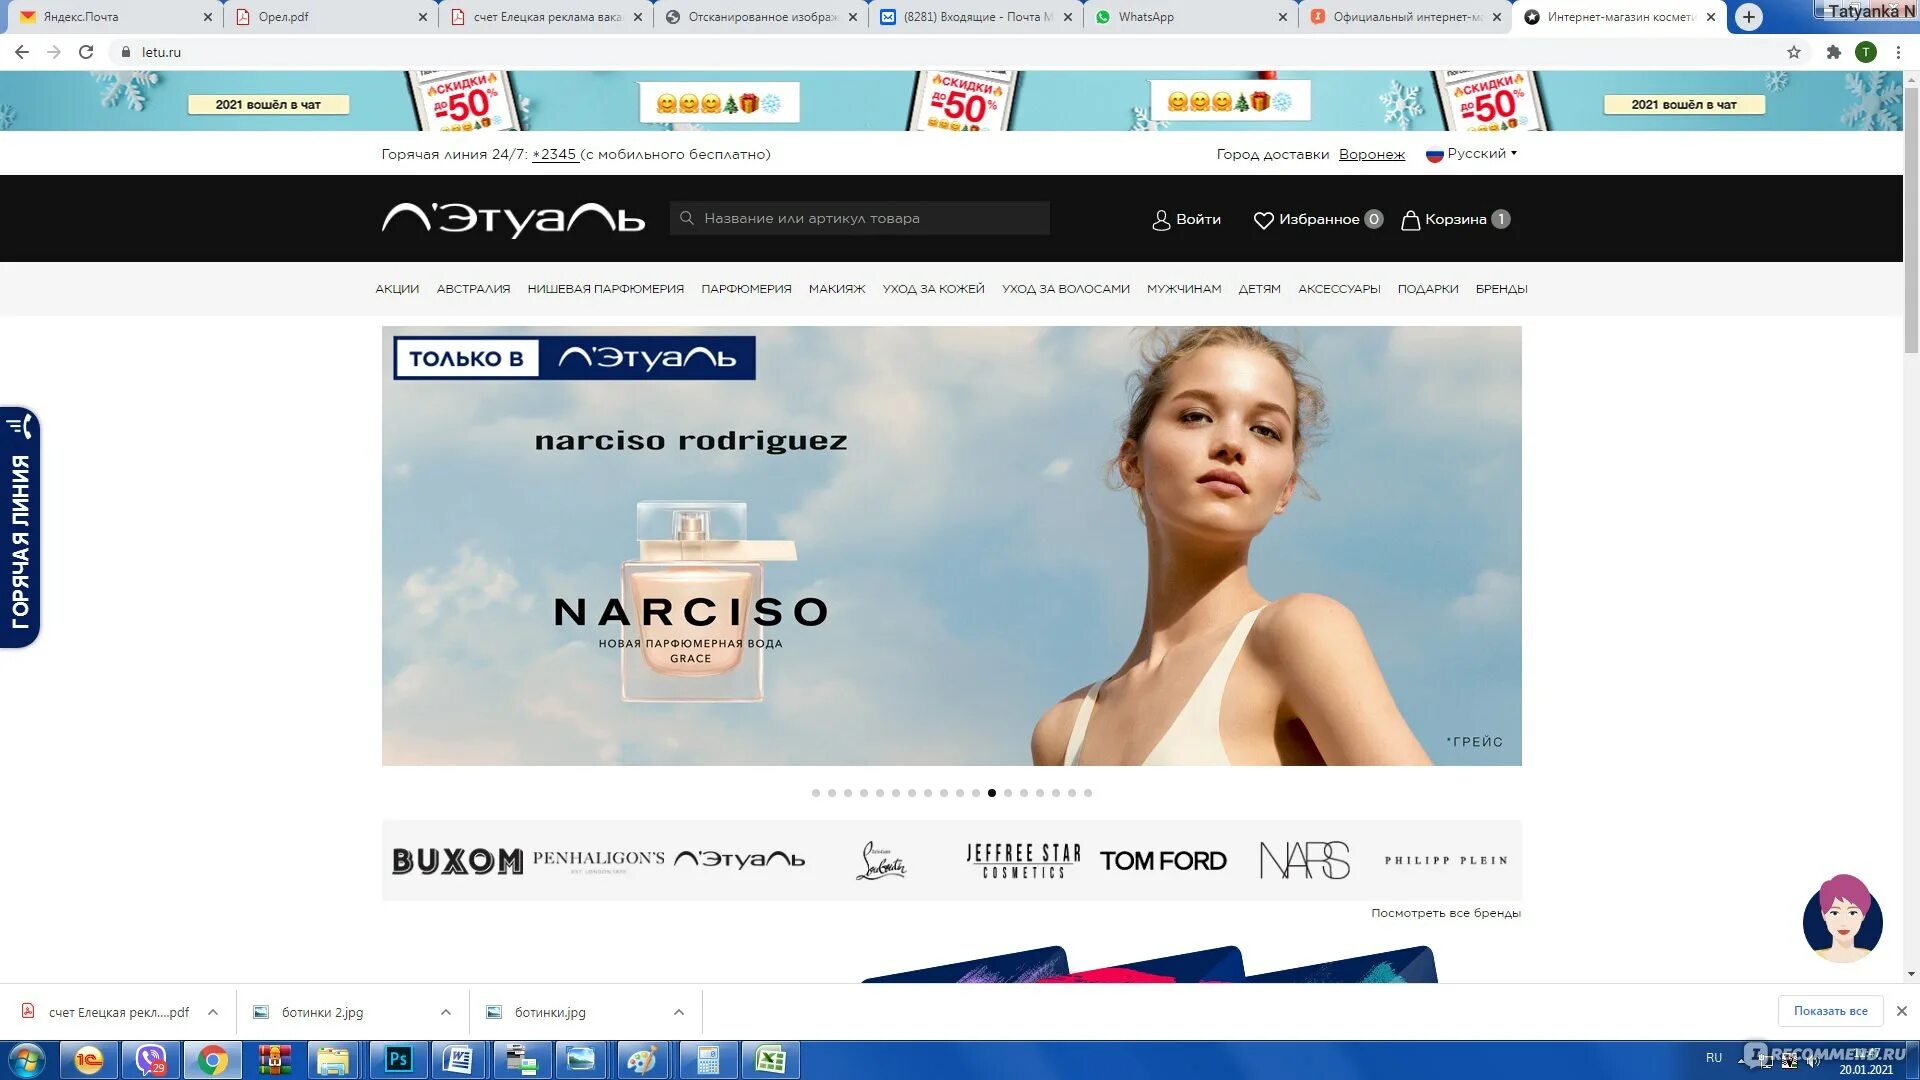This screenshot has height=1080, width=1920.
Task: Open the Jeffree Star Cosmetics brand
Action: pos(1023,861)
